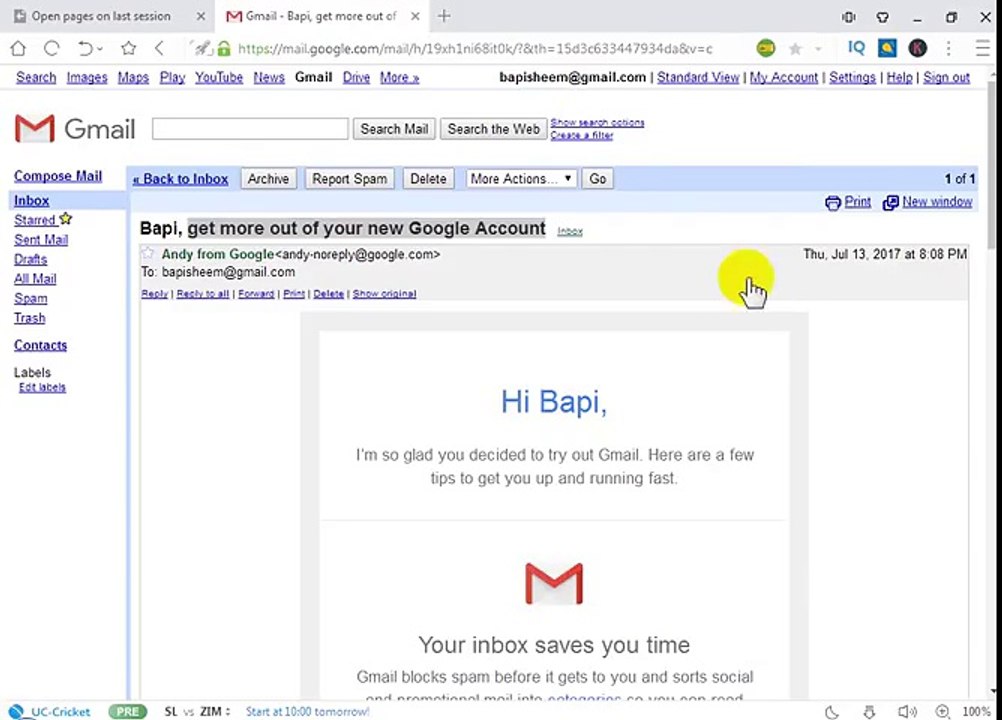This screenshot has width=1002, height=720.
Task: Open the Drafts folder
Action: [x=31, y=259]
